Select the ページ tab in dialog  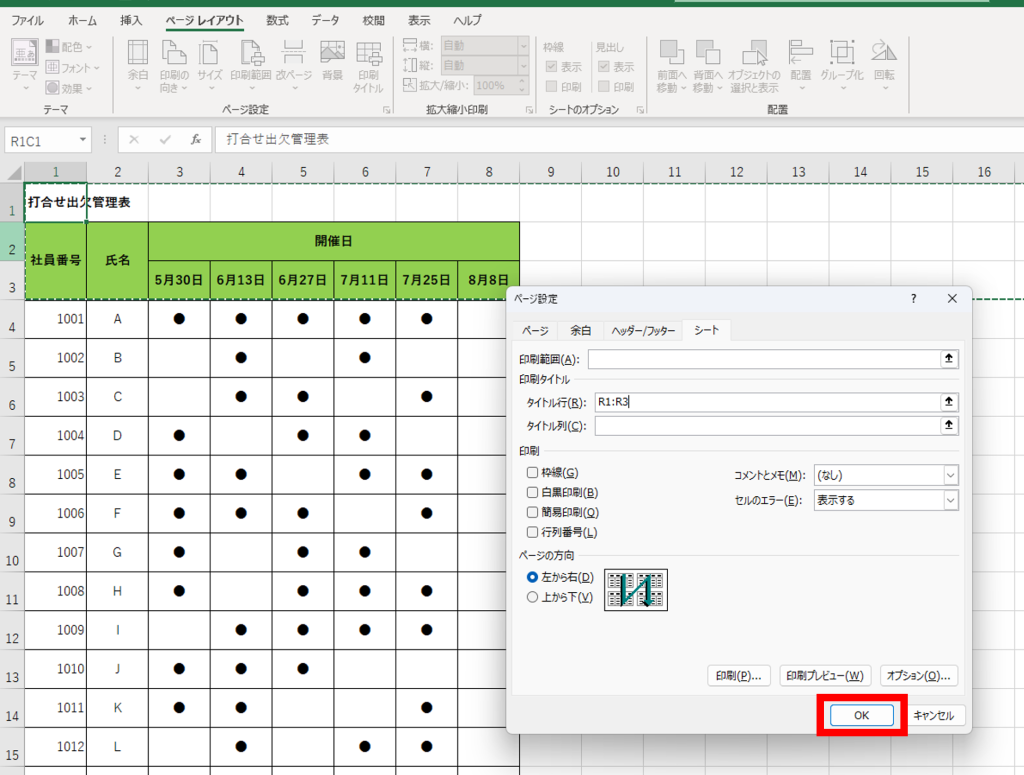[x=535, y=331]
